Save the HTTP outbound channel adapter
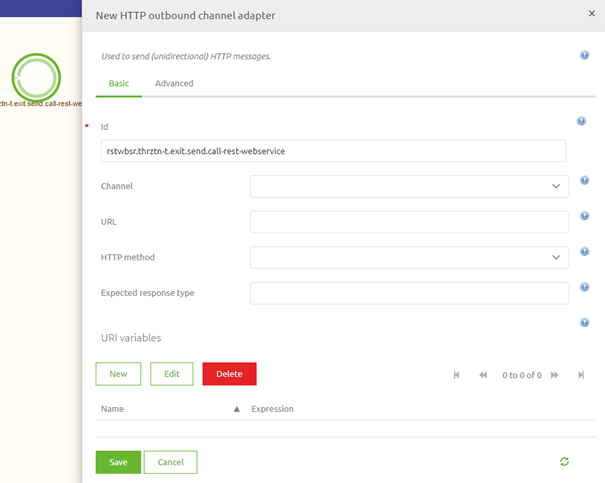This screenshot has width=605, height=483. pos(118,462)
